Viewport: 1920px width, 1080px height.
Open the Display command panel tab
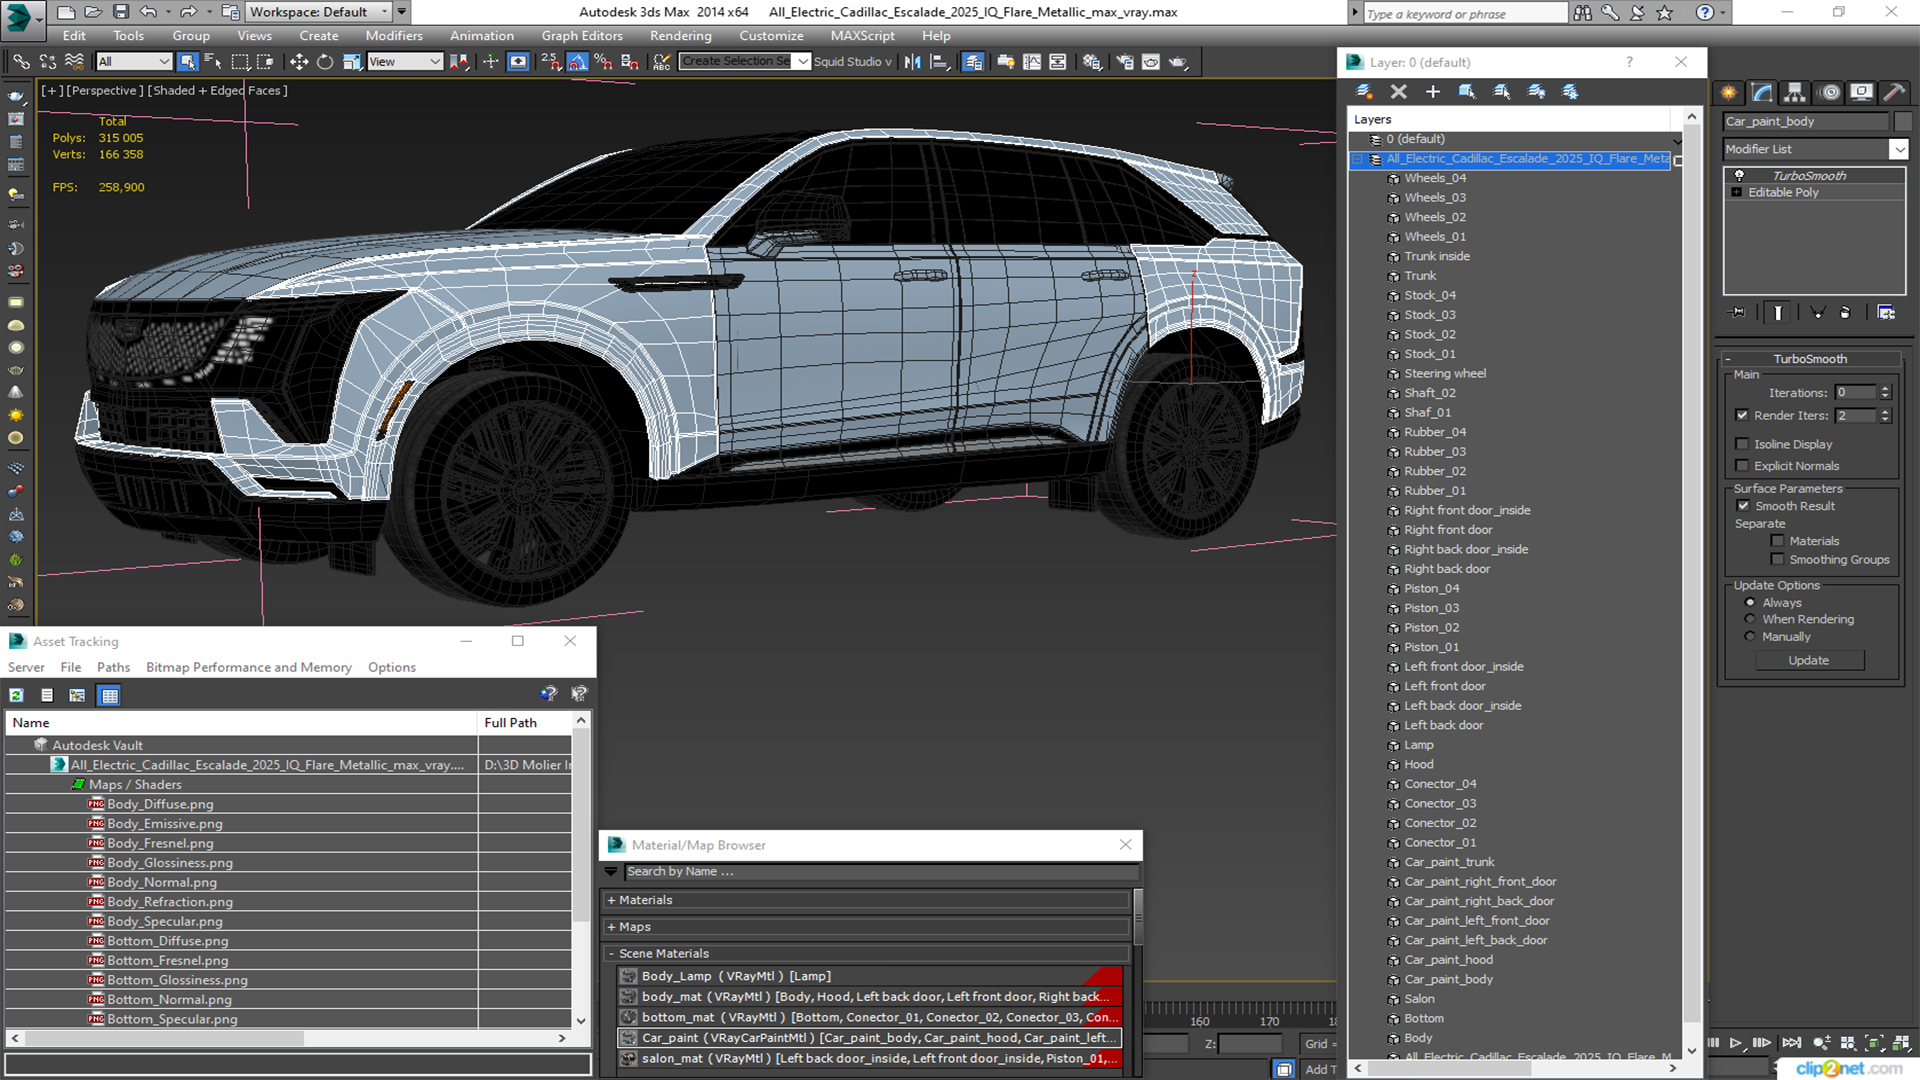[1861, 92]
